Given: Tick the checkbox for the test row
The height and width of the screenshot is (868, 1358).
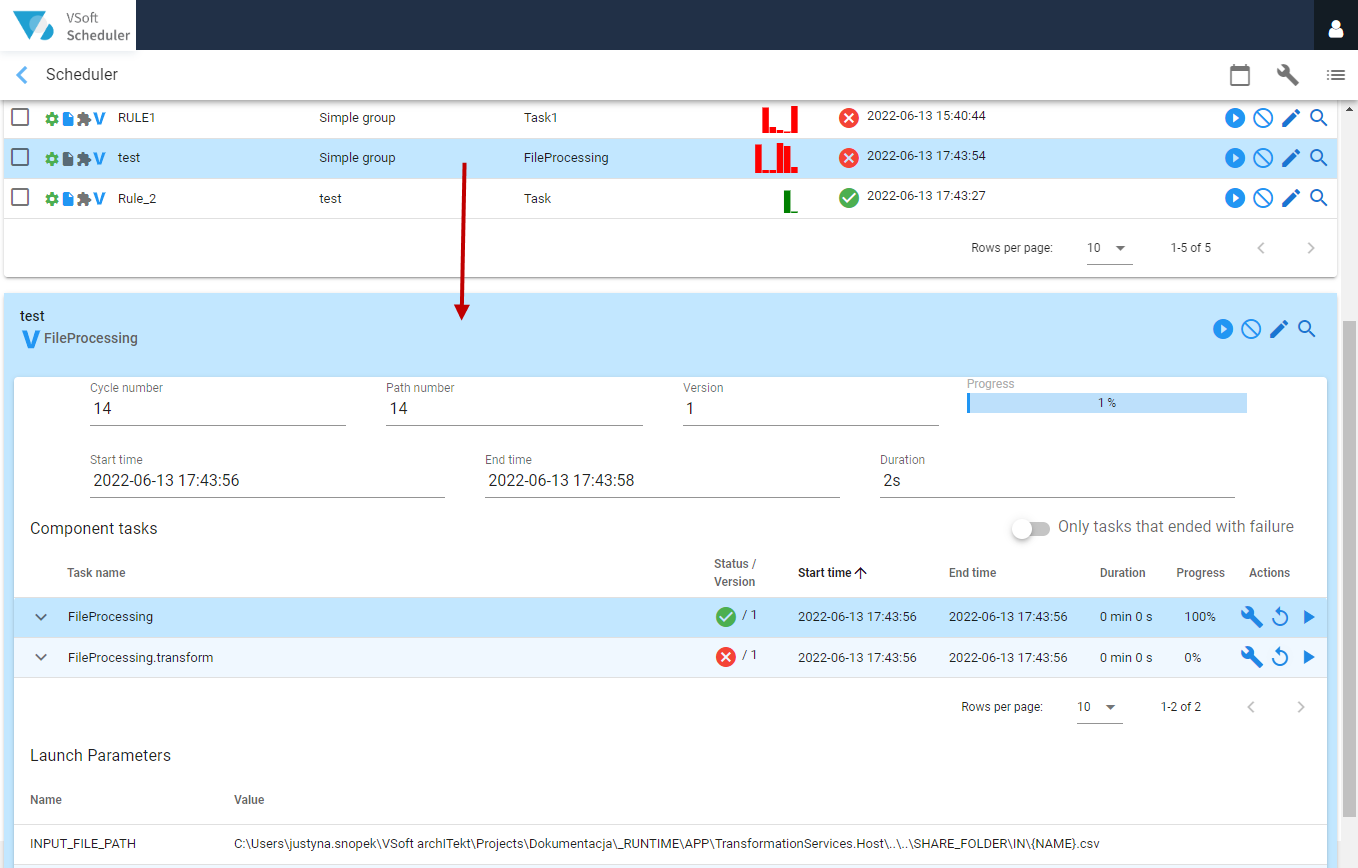Looking at the screenshot, I should 20,157.
